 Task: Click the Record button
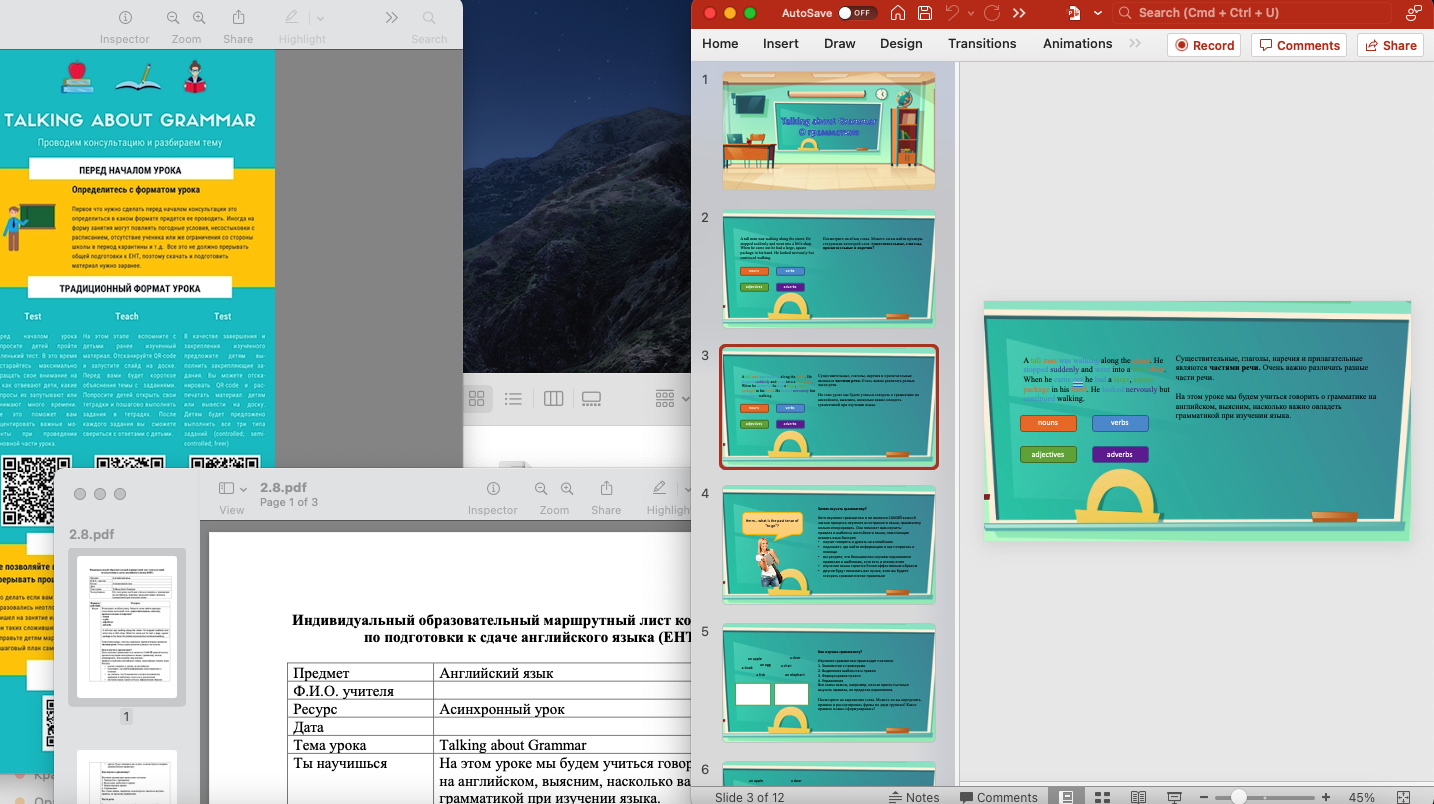pyautogui.click(x=1204, y=45)
